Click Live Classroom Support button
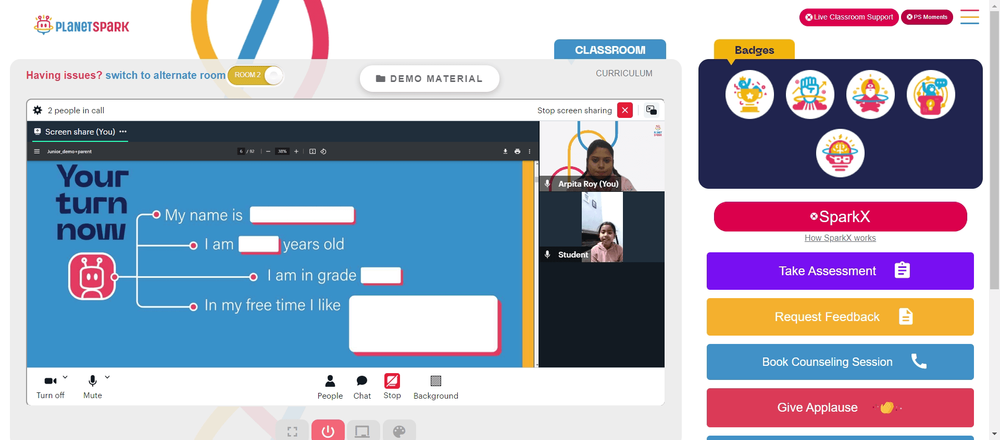Viewport: 1000px width, 440px height. click(849, 17)
